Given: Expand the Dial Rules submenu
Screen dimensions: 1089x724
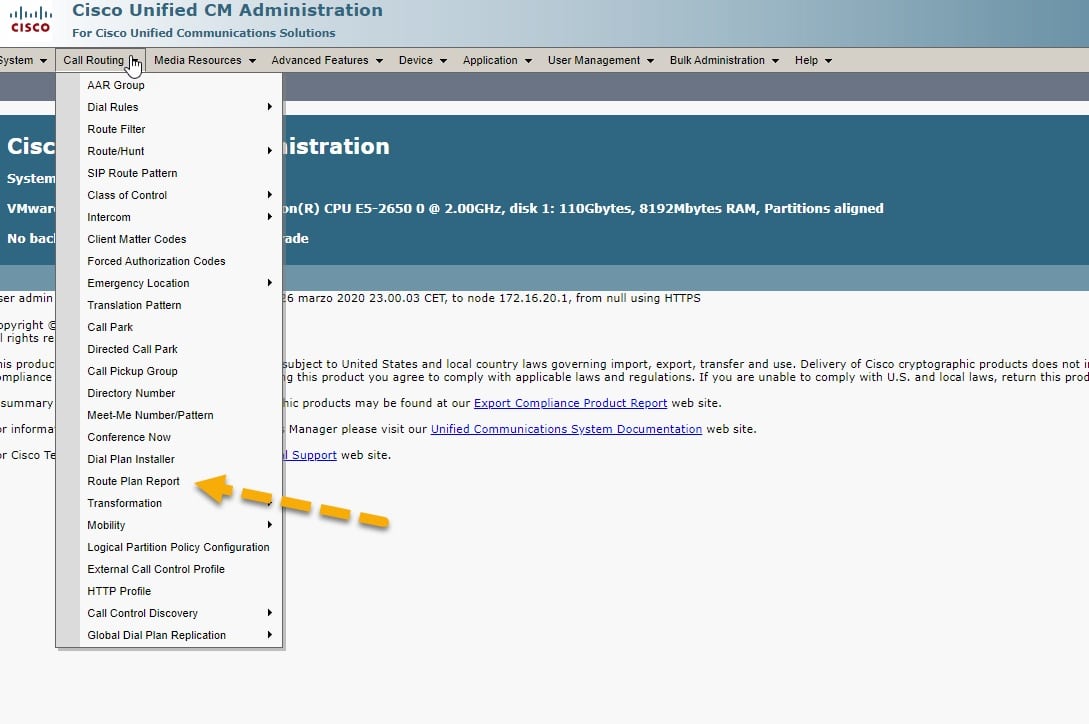Looking at the screenshot, I should pyautogui.click(x=181, y=107).
